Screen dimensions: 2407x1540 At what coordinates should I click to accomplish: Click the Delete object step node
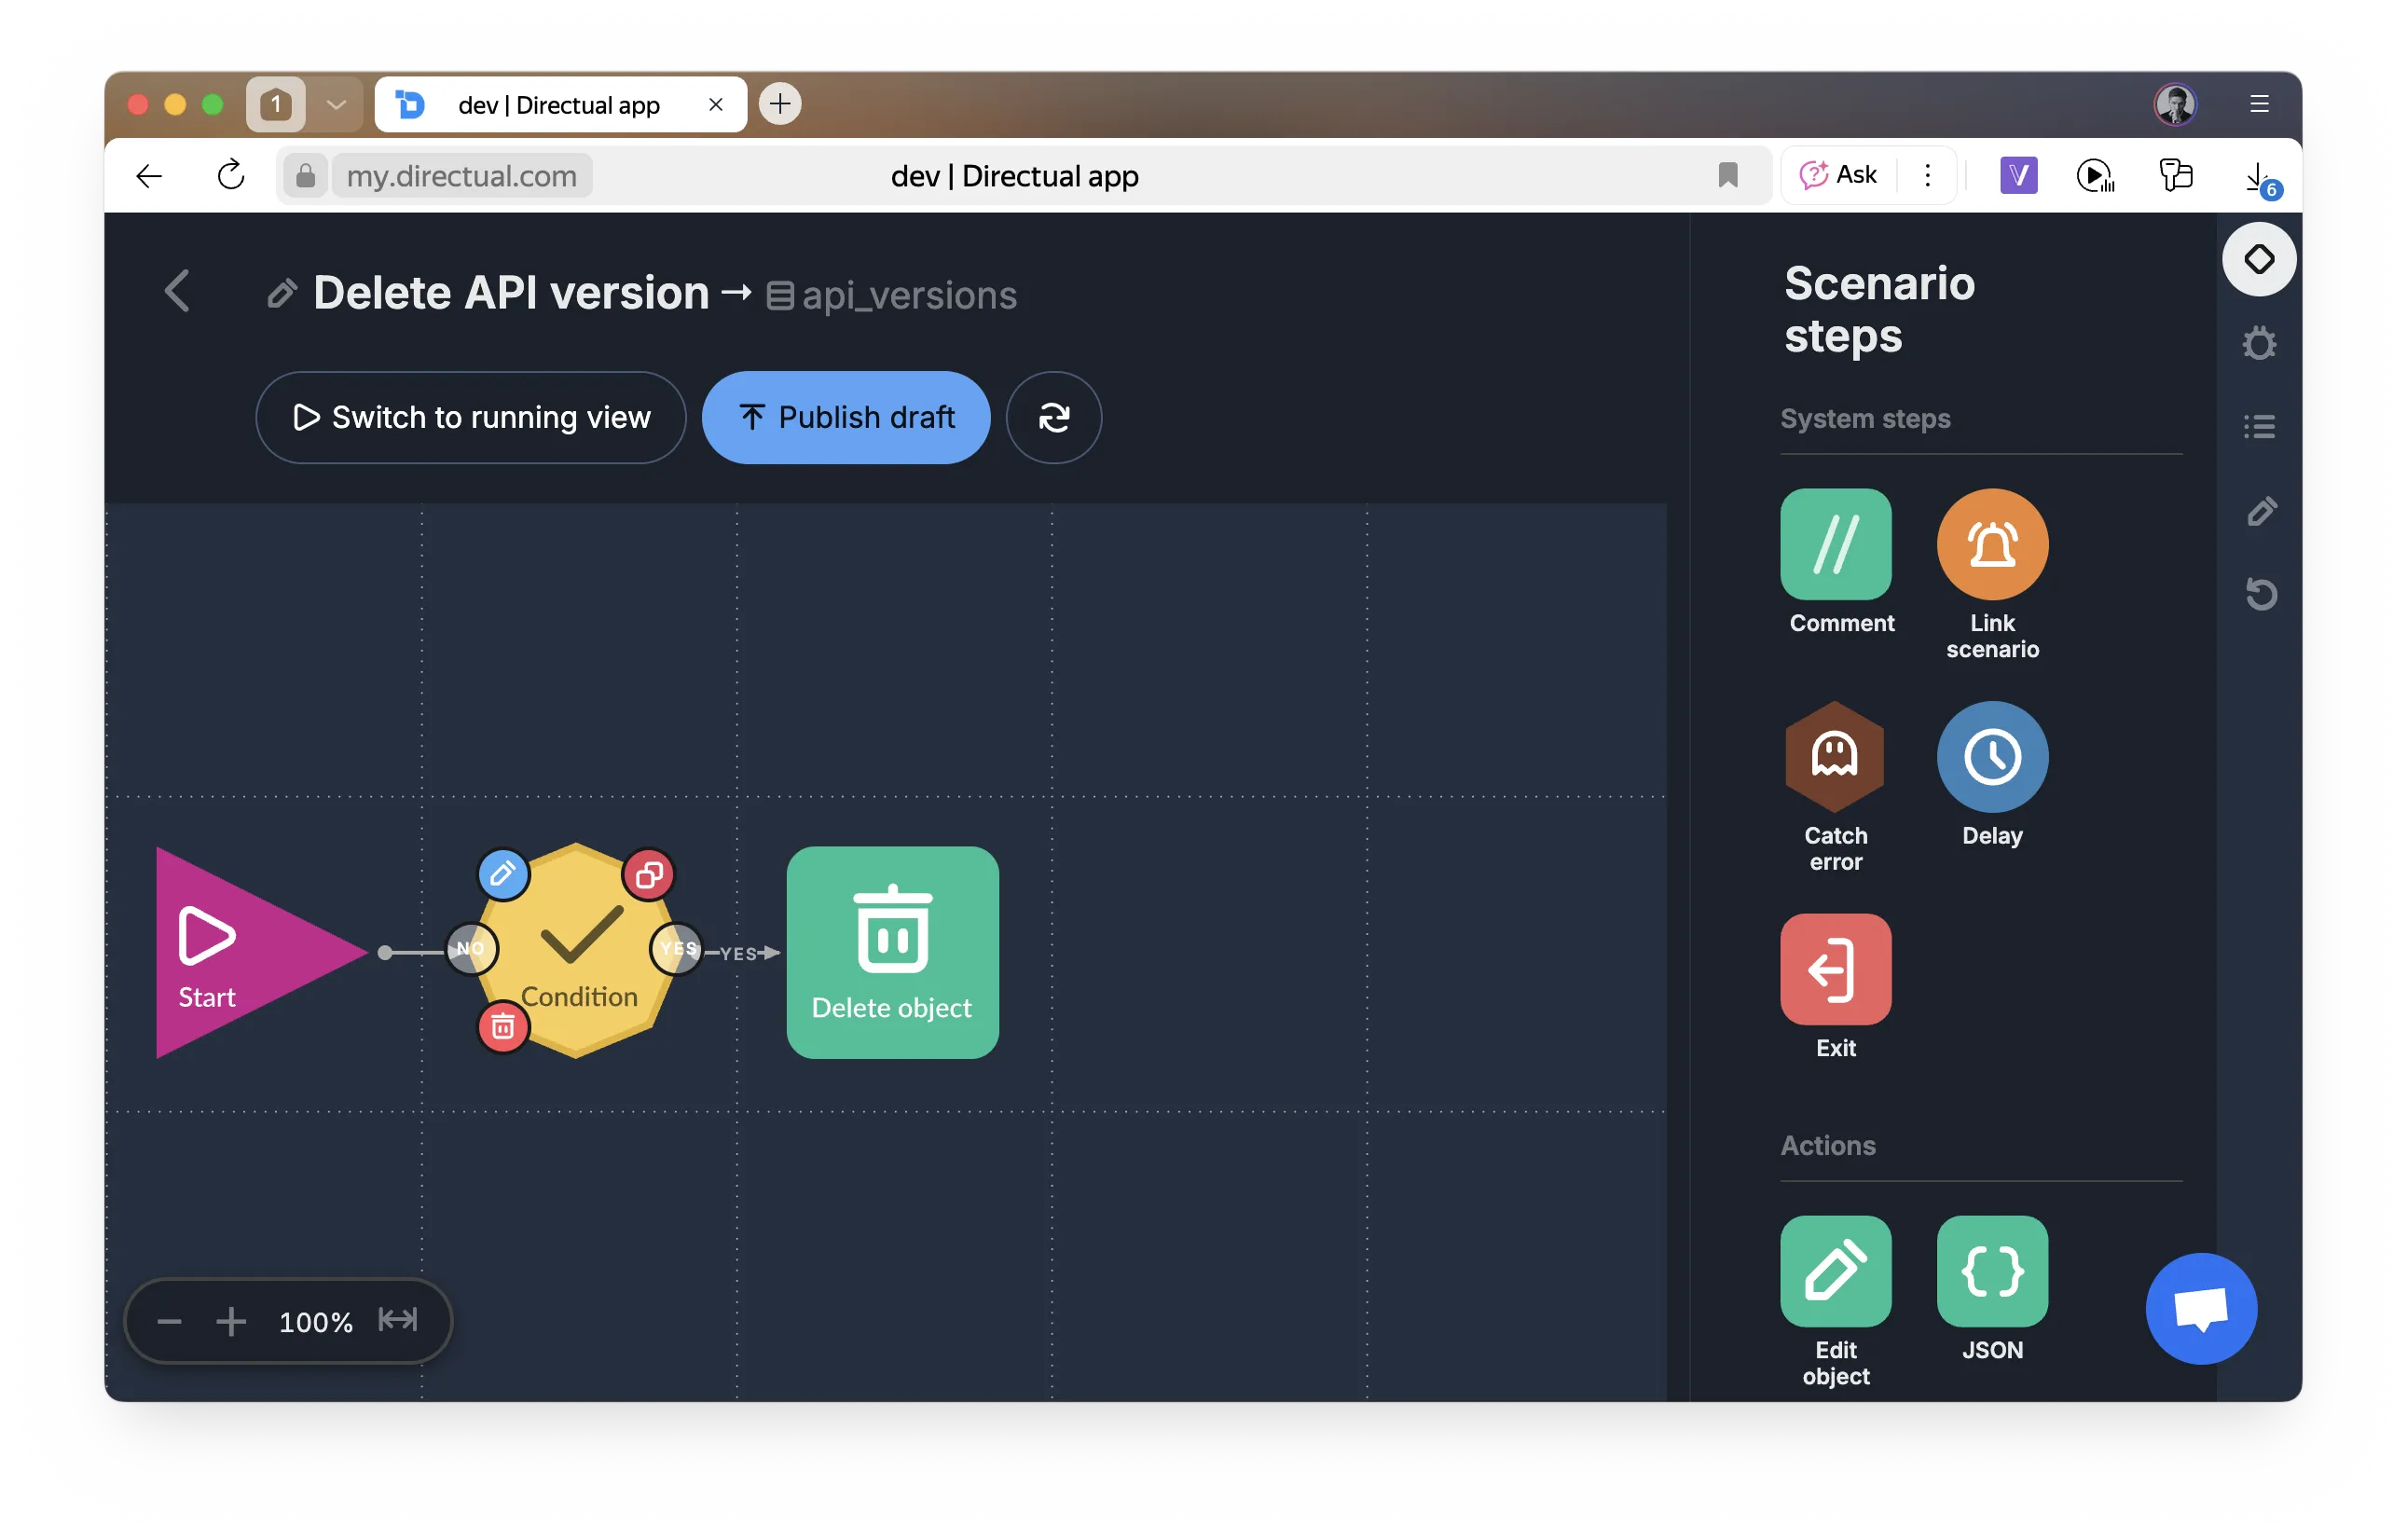[892, 952]
